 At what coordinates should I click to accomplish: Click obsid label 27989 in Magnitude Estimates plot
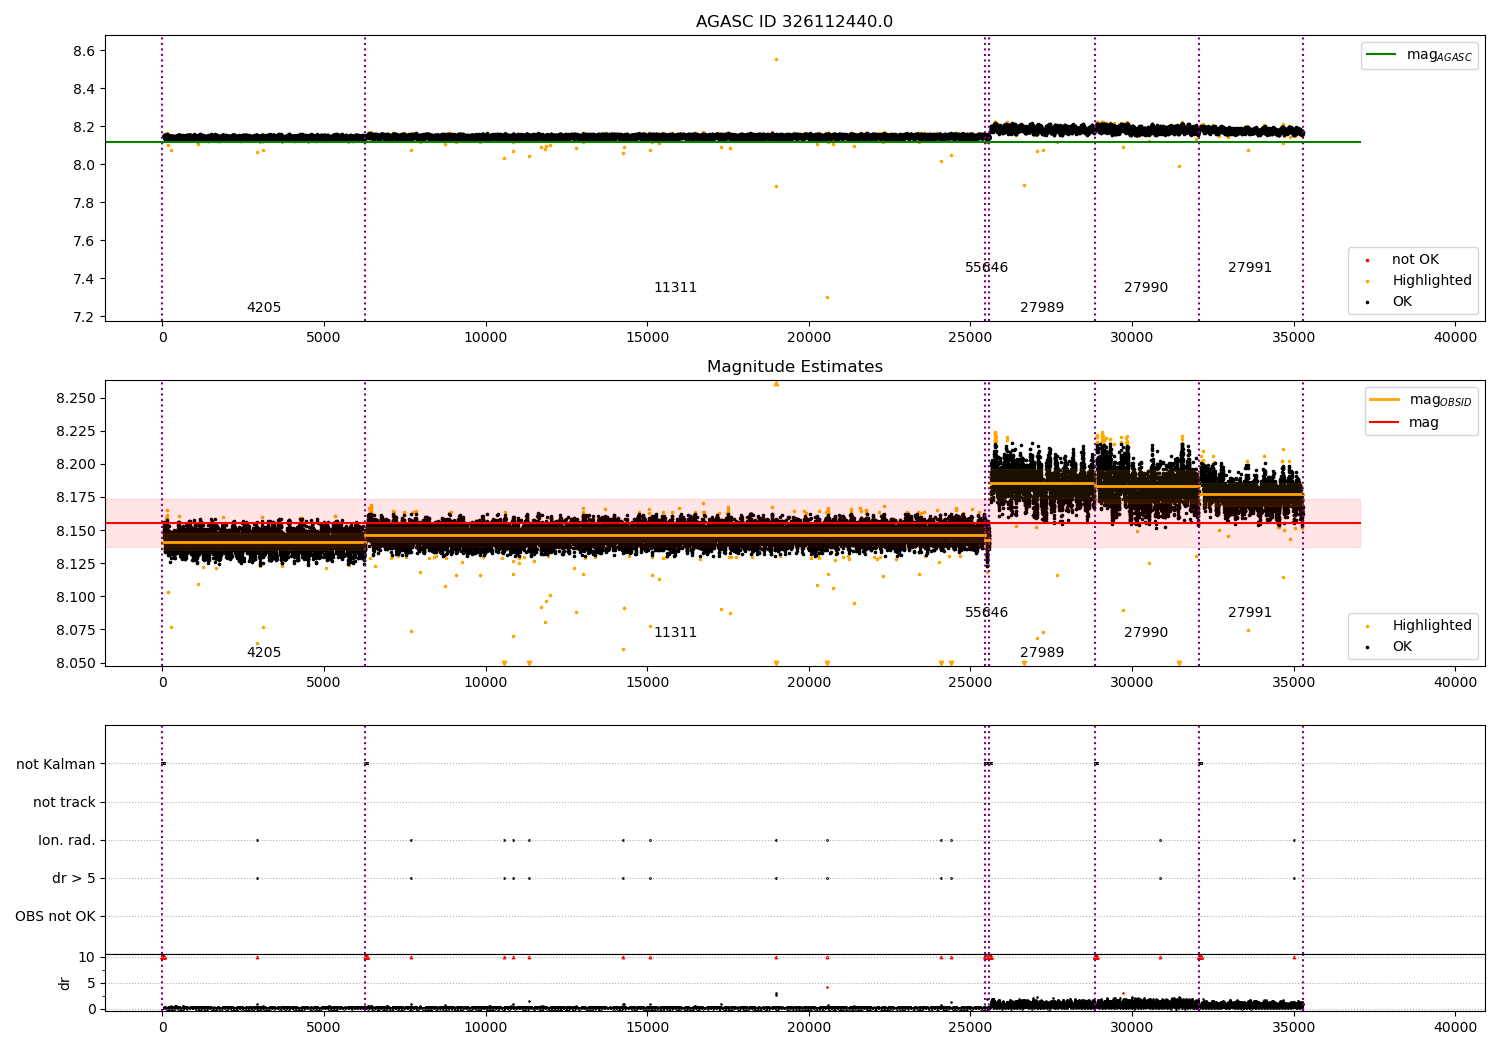tap(1042, 653)
